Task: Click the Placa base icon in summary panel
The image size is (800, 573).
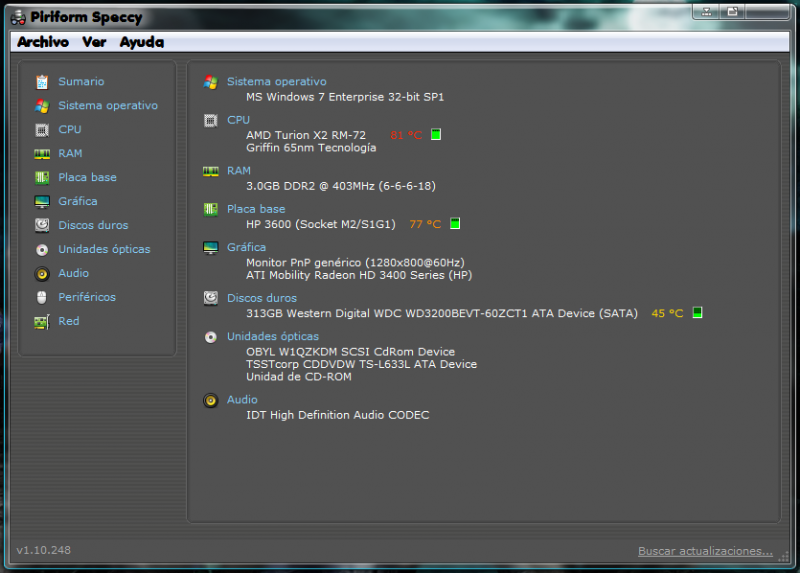Action: [211, 209]
